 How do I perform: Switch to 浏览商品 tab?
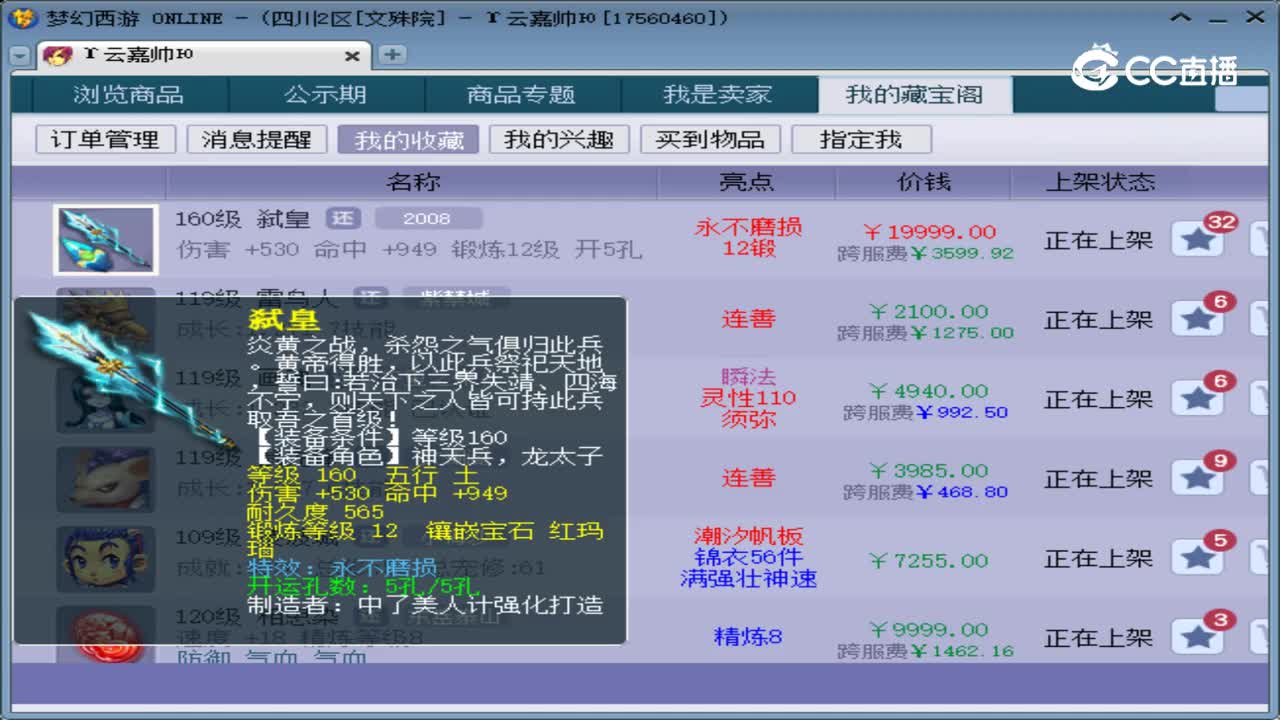click(128, 95)
